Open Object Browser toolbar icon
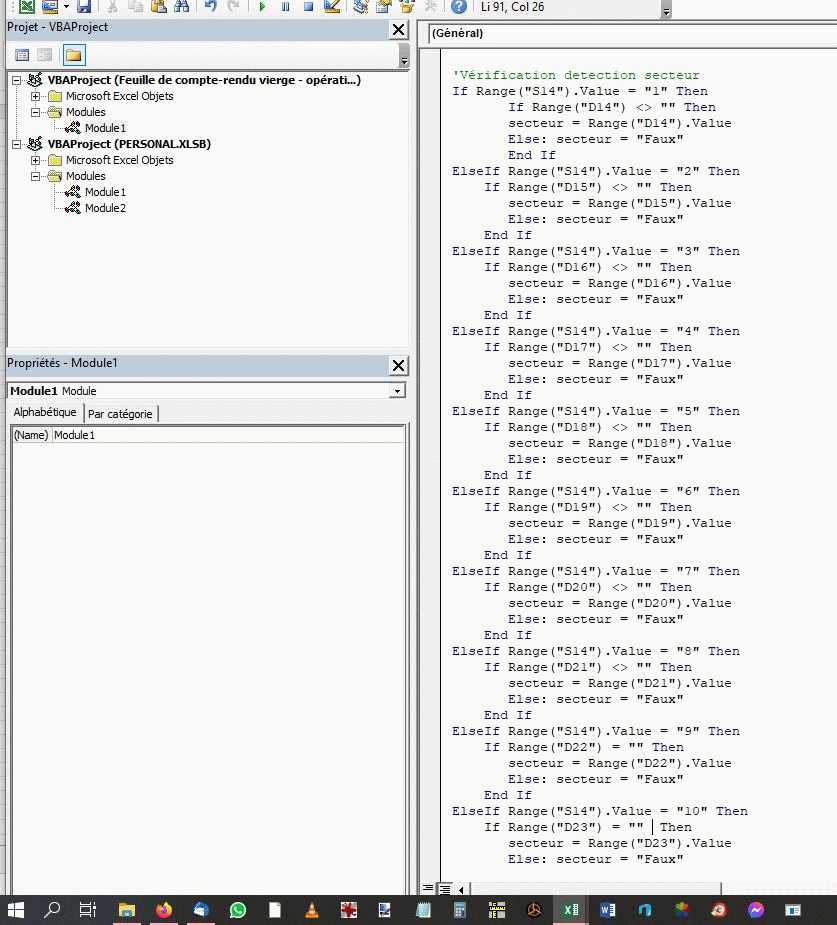The image size is (837, 925). tap(407, 6)
